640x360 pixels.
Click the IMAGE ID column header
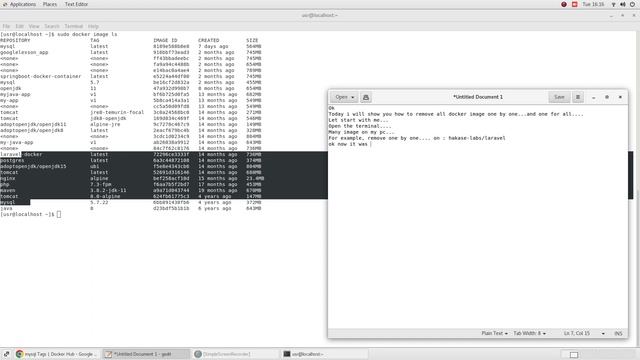point(165,40)
